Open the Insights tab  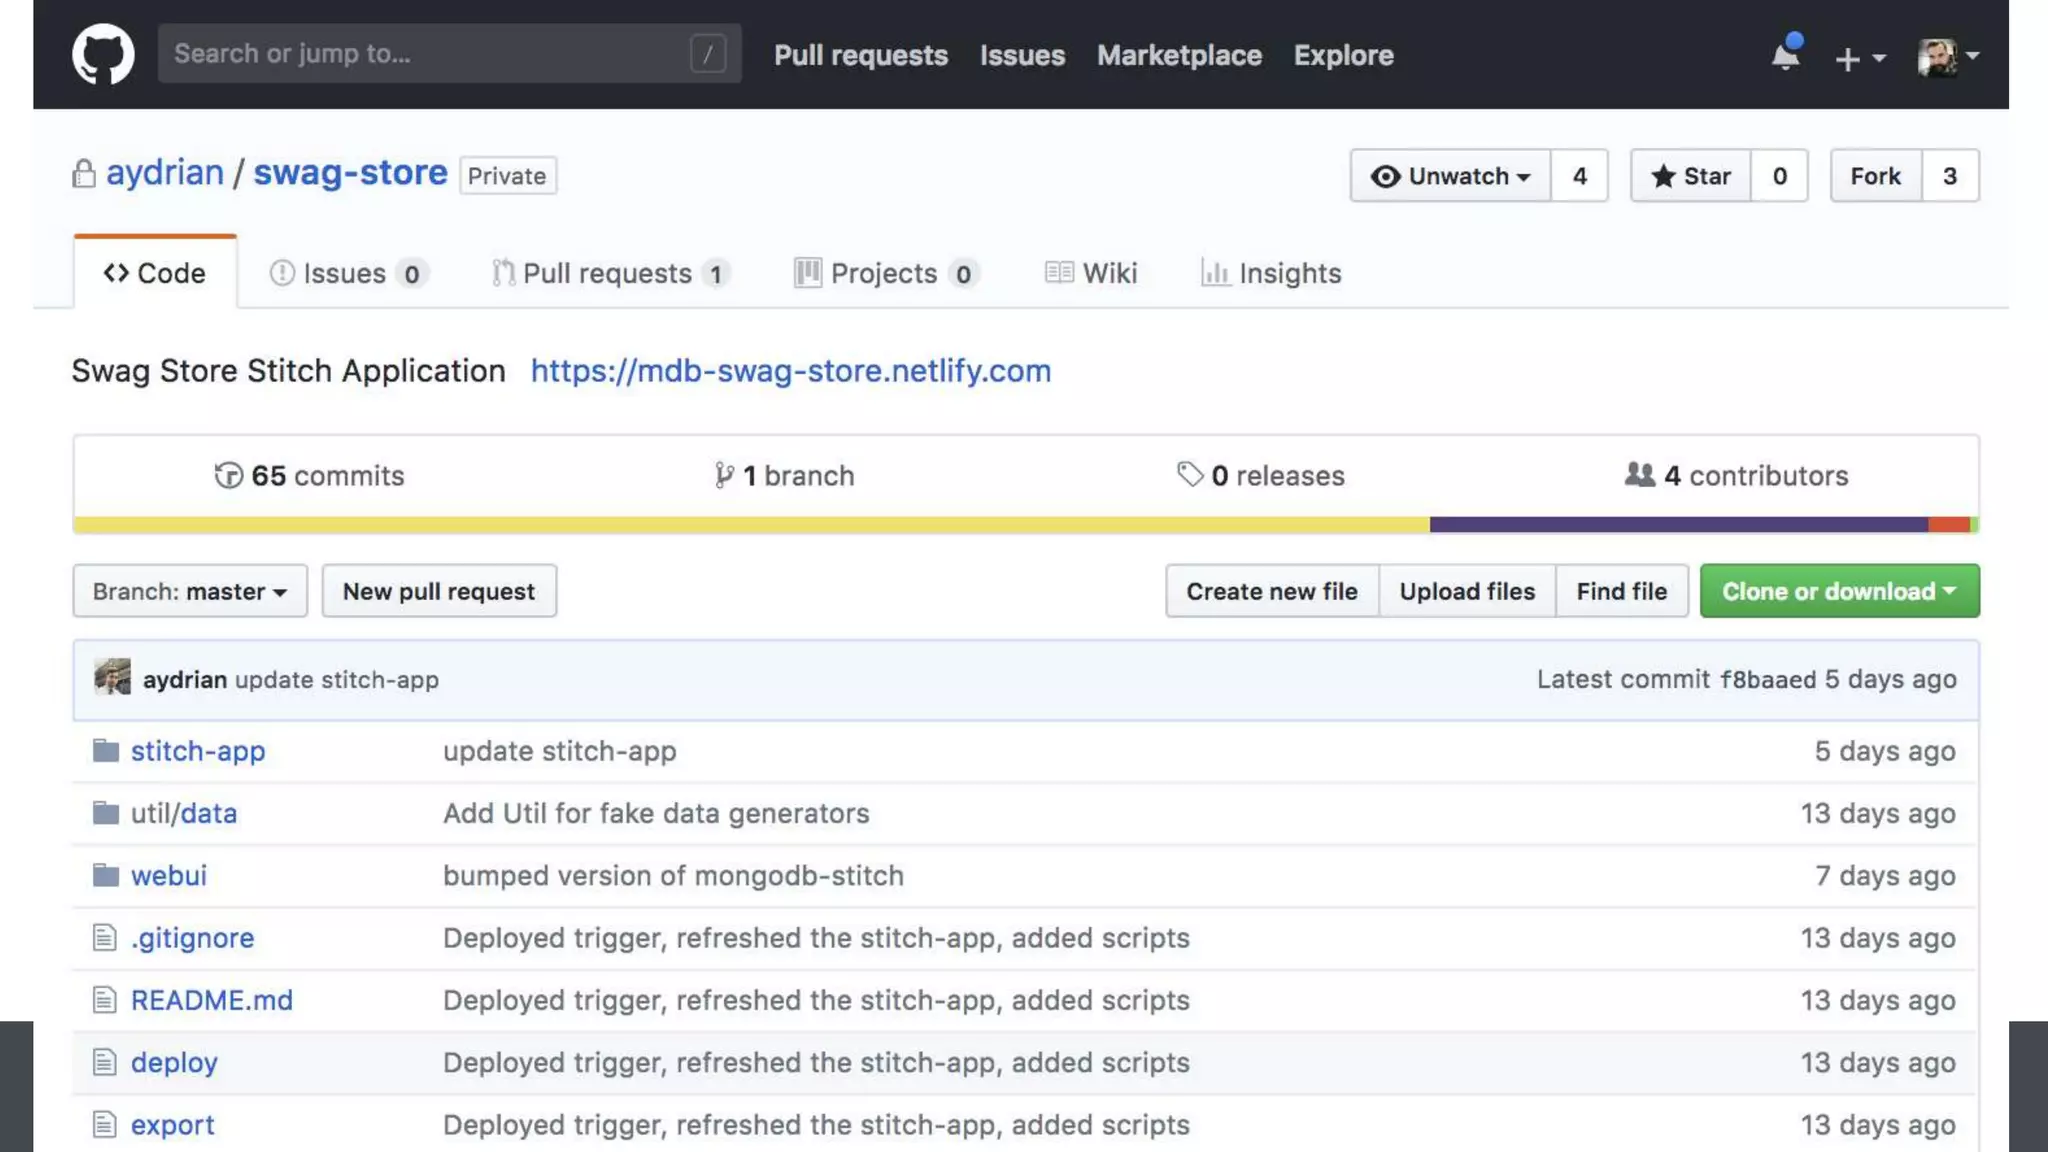click(1271, 273)
